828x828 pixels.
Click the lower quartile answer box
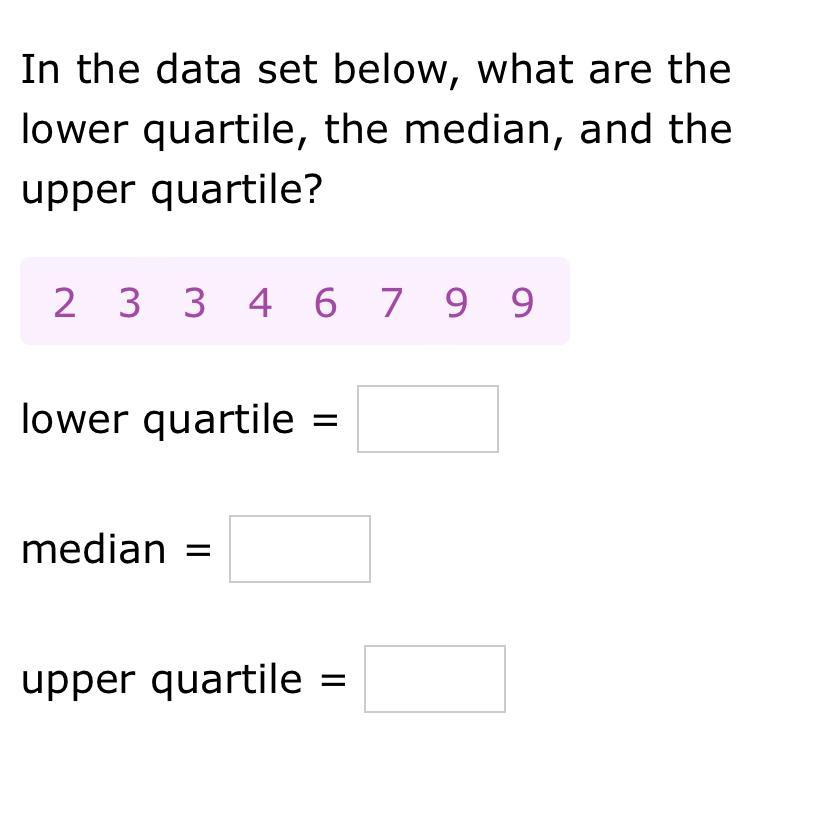tap(428, 419)
